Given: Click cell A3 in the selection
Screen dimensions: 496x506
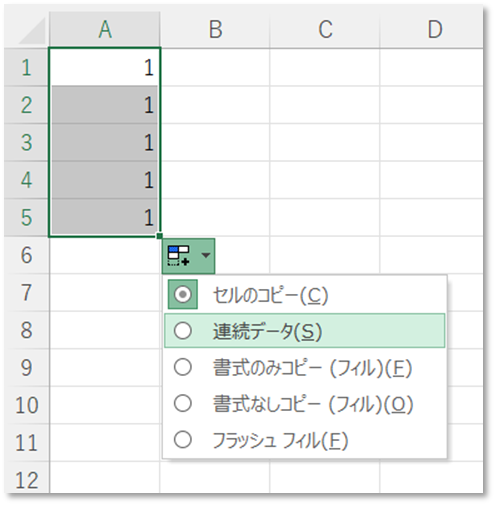Looking at the screenshot, I should tap(105, 142).
